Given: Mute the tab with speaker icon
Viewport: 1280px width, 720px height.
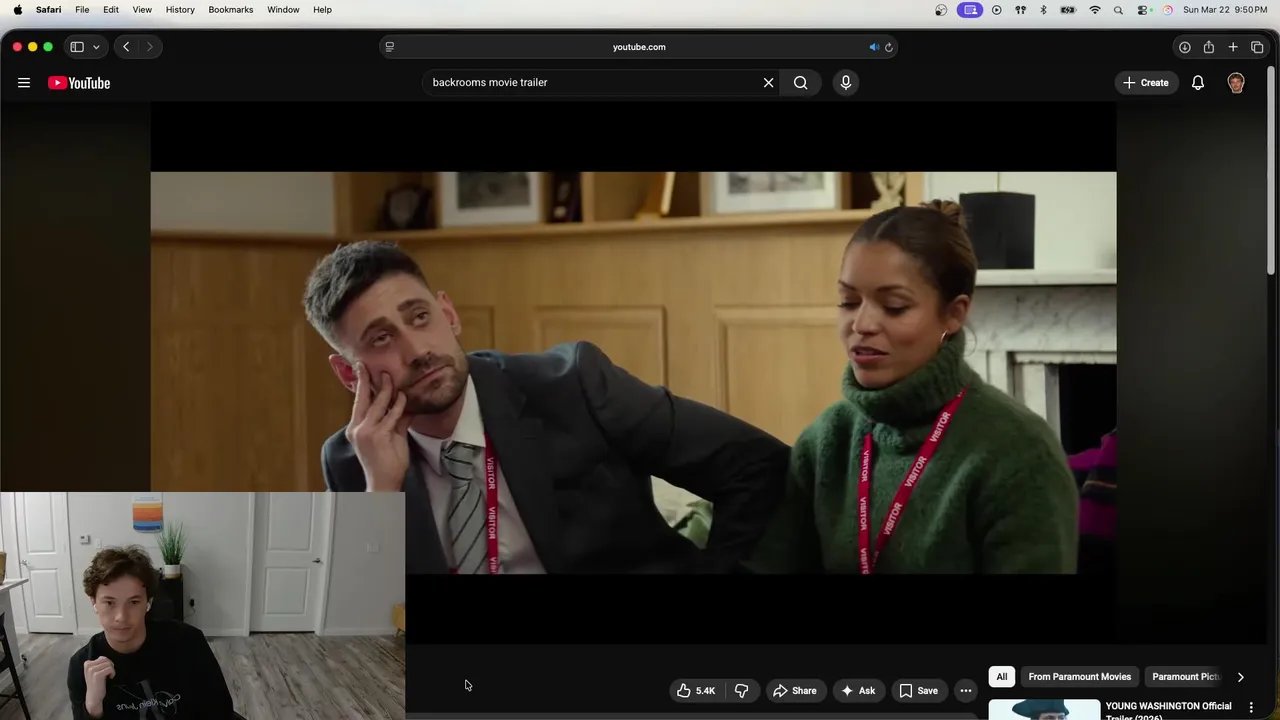Looking at the screenshot, I should pos(873,47).
